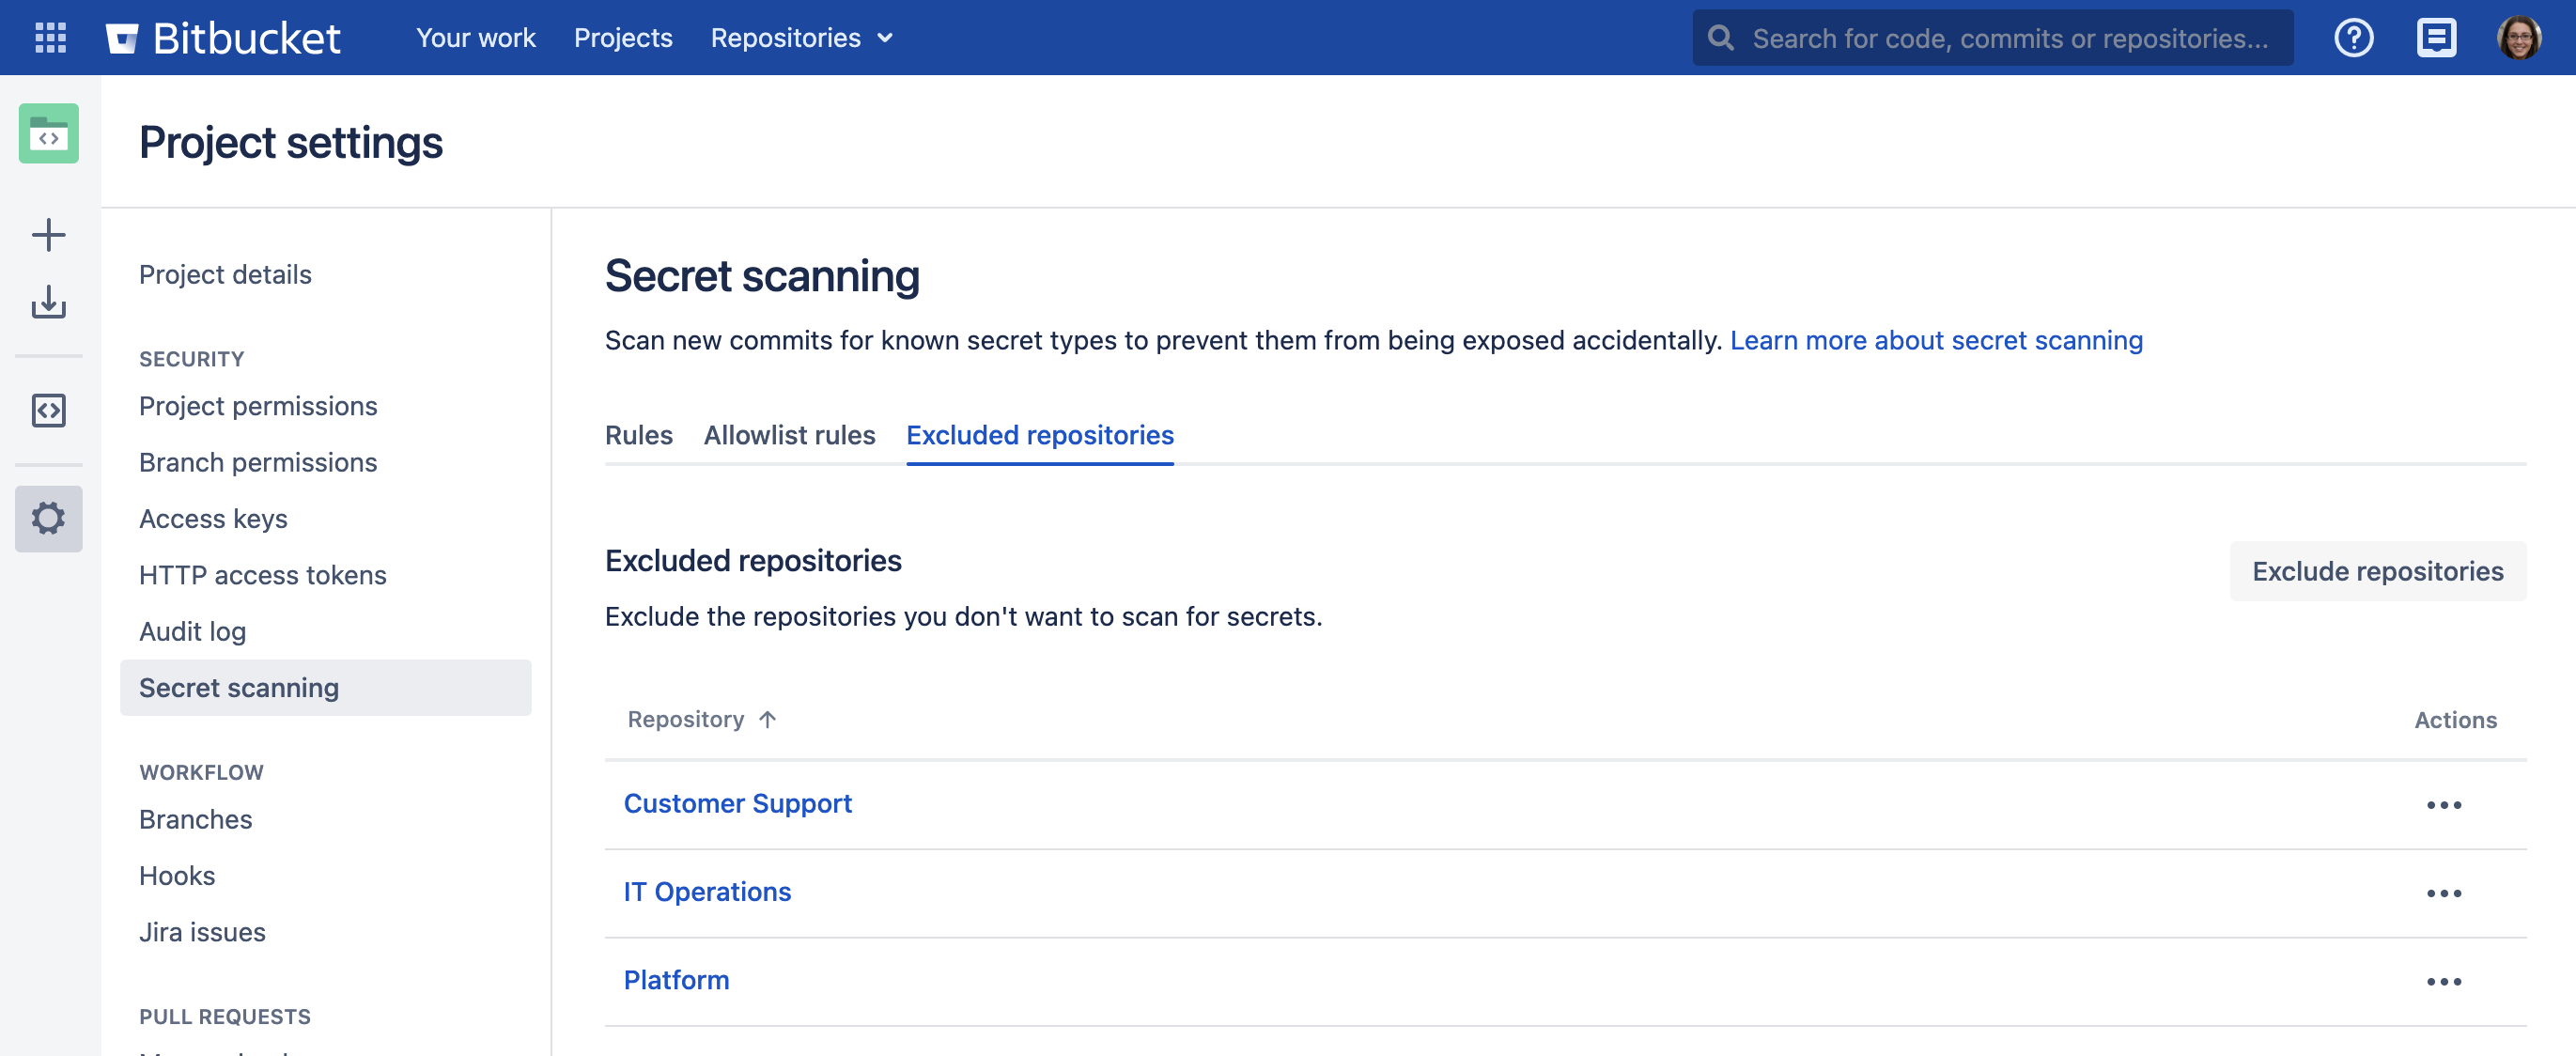2576x1056 pixels.
Task: Click the plus create icon in sidebar
Action: [x=48, y=235]
